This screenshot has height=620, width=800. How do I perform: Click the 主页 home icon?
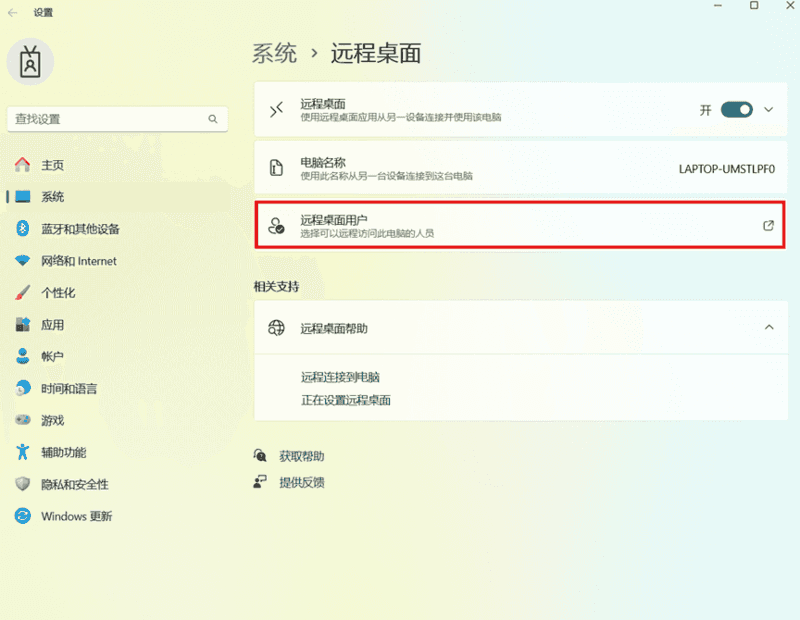(x=22, y=165)
